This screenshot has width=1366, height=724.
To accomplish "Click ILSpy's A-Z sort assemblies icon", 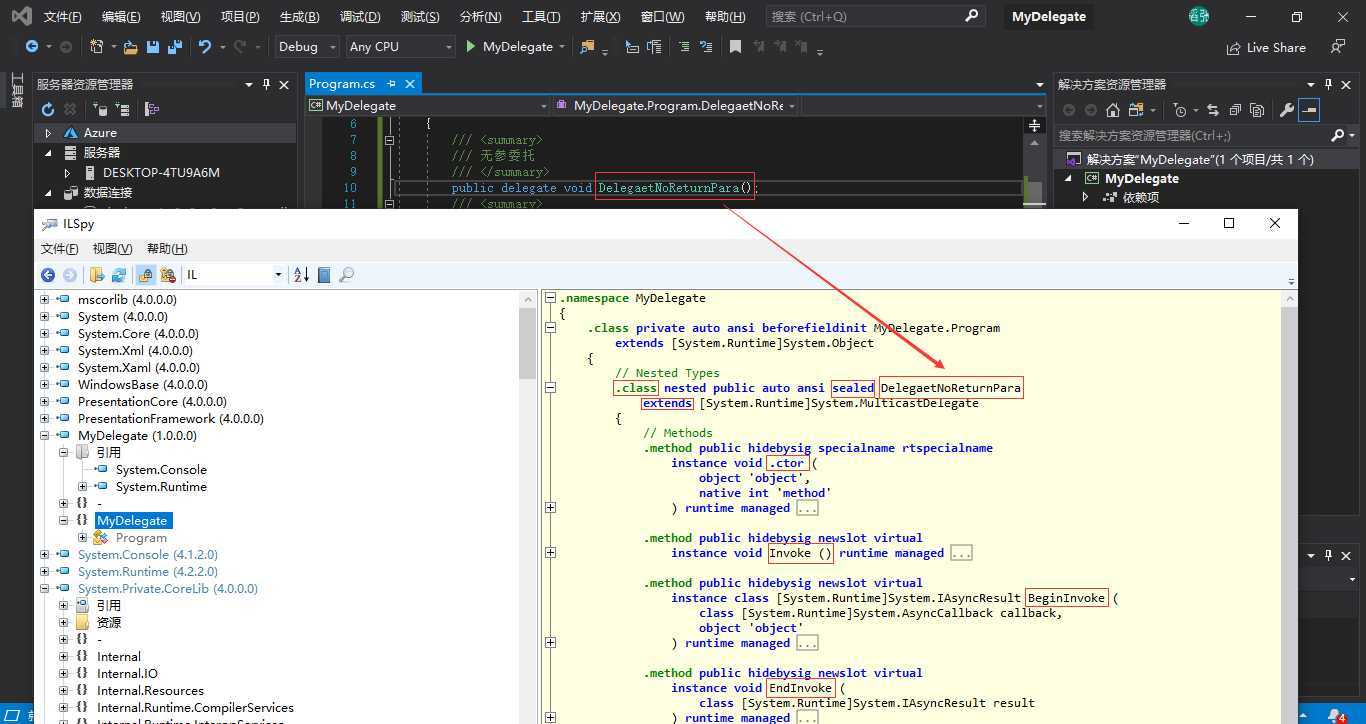I will point(301,275).
